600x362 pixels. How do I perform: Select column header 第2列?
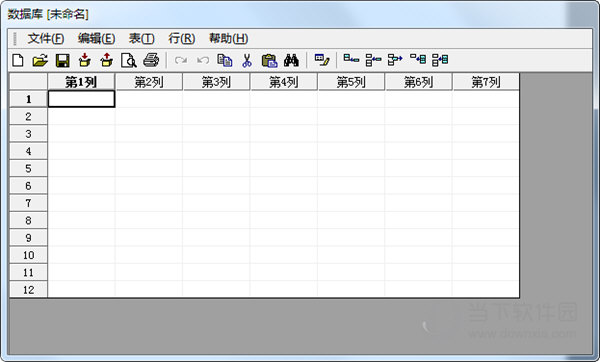[x=149, y=82]
